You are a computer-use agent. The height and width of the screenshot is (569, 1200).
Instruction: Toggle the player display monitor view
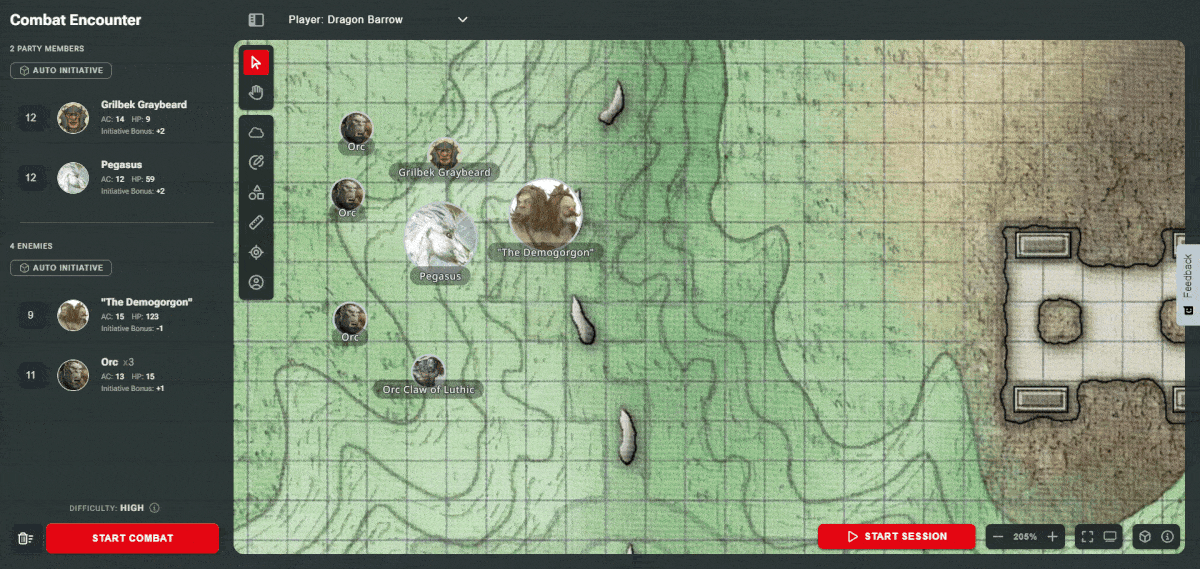1110,537
